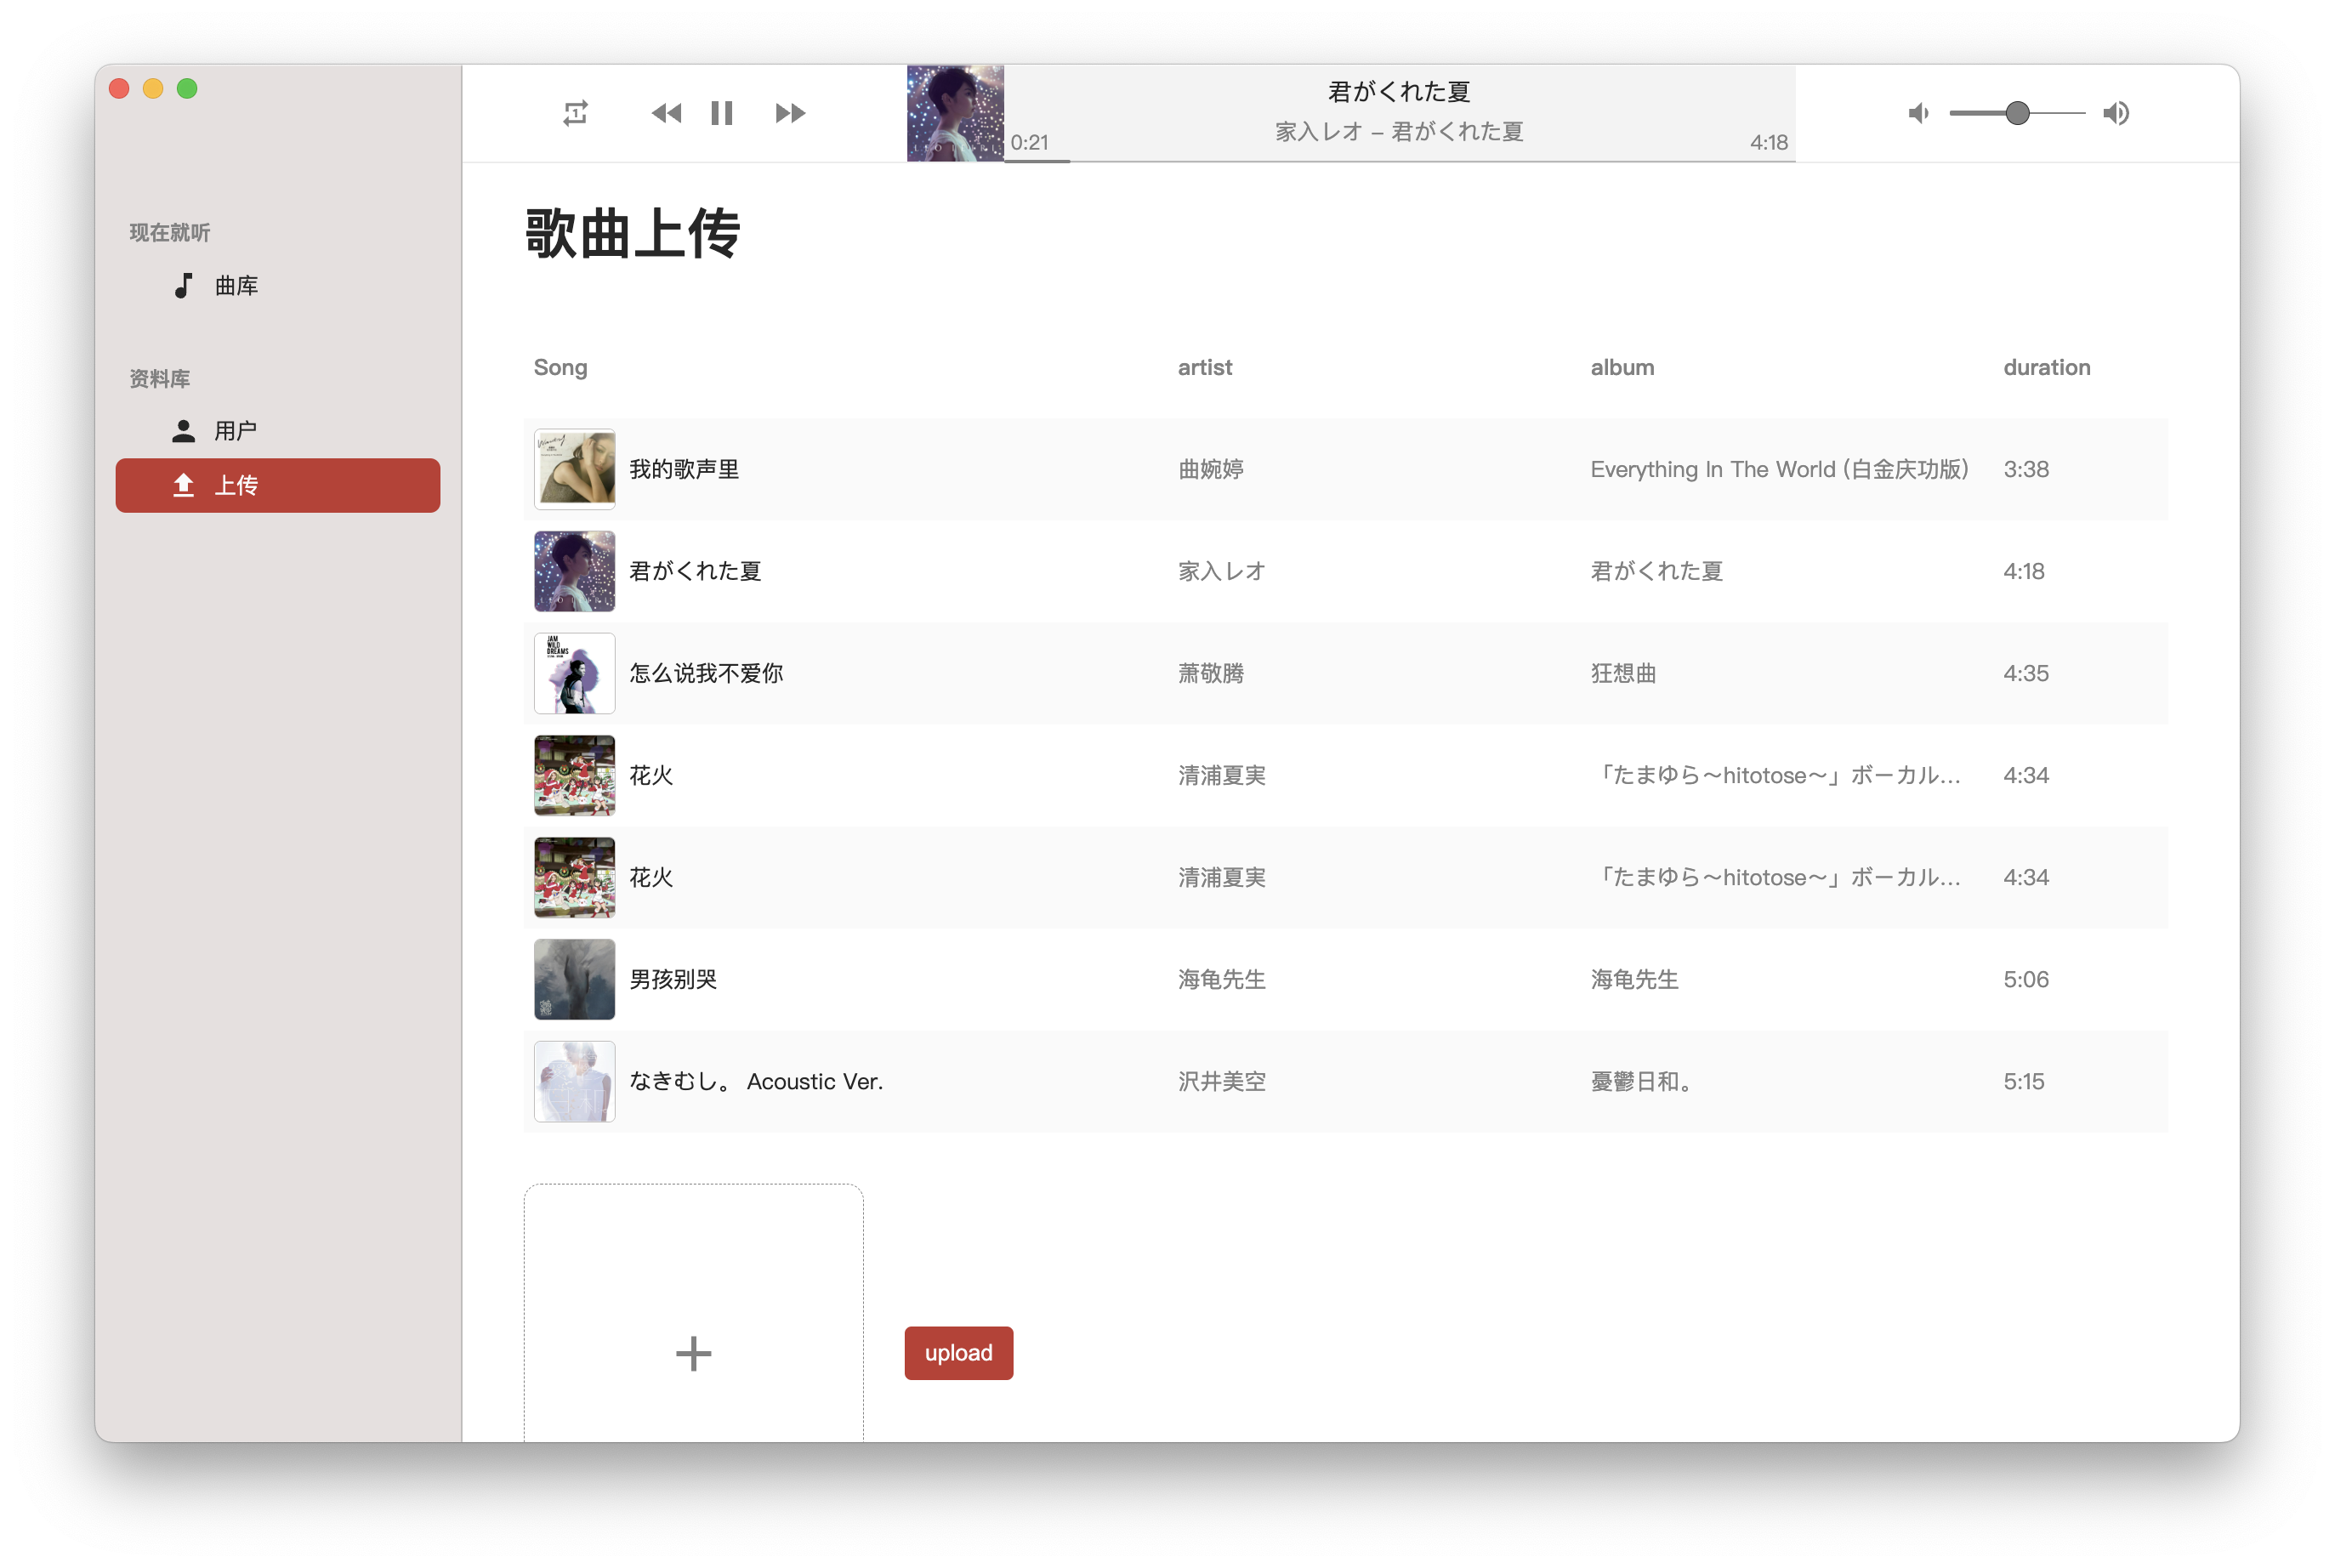Click the 君がくれた夏 row album thumbnail
This screenshot has width=2335, height=1568.
coord(574,571)
